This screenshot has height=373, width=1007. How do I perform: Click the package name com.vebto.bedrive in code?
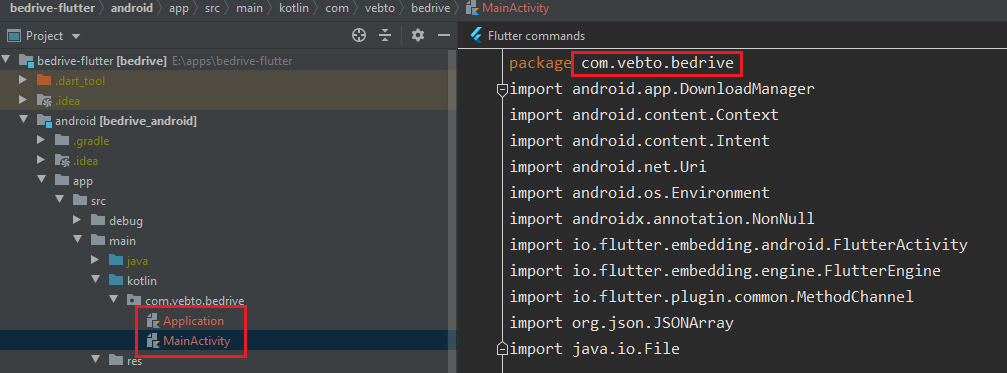(x=657, y=63)
